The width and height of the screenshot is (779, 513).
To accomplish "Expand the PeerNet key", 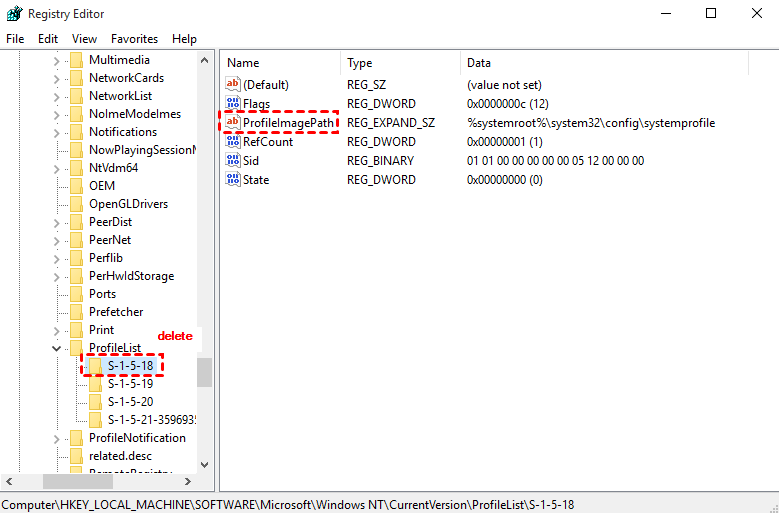I will [x=56, y=241].
